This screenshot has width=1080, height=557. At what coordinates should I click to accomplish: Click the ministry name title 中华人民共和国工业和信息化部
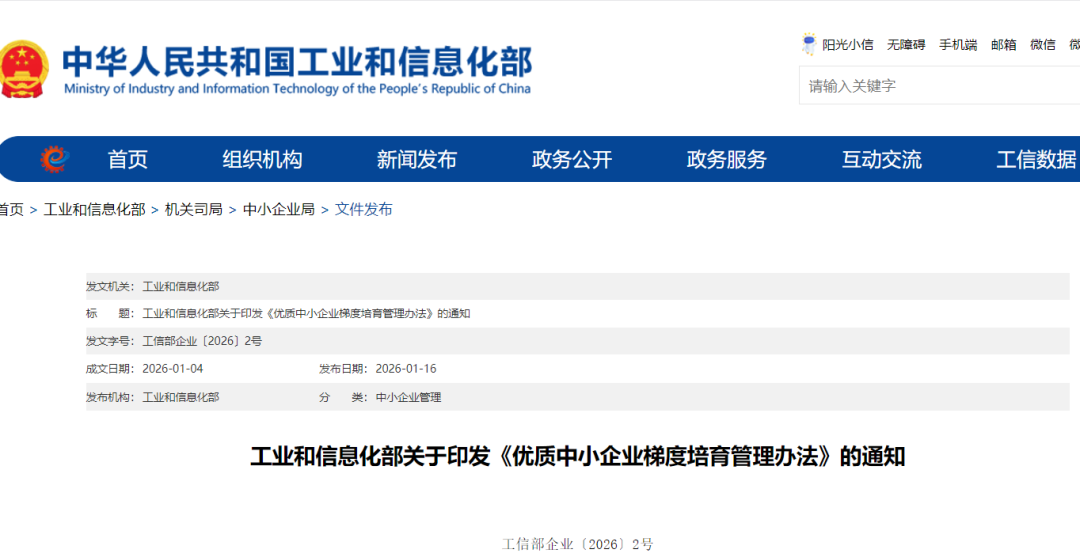pos(298,62)
